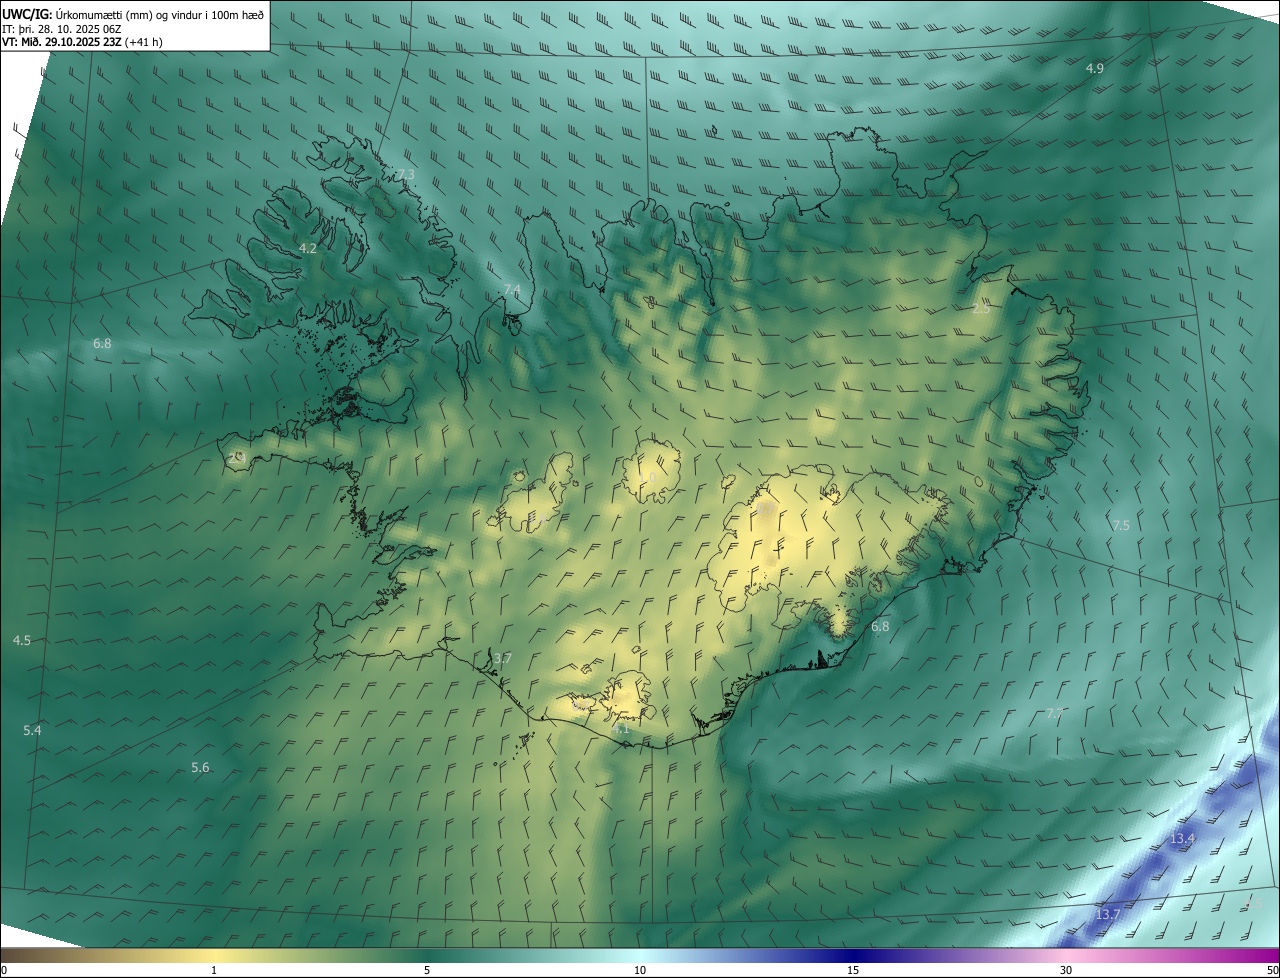This screenshot has width=1280, height=978.
Task: Click the 1.0 value on the central glacier
Action: click(649, 478)
